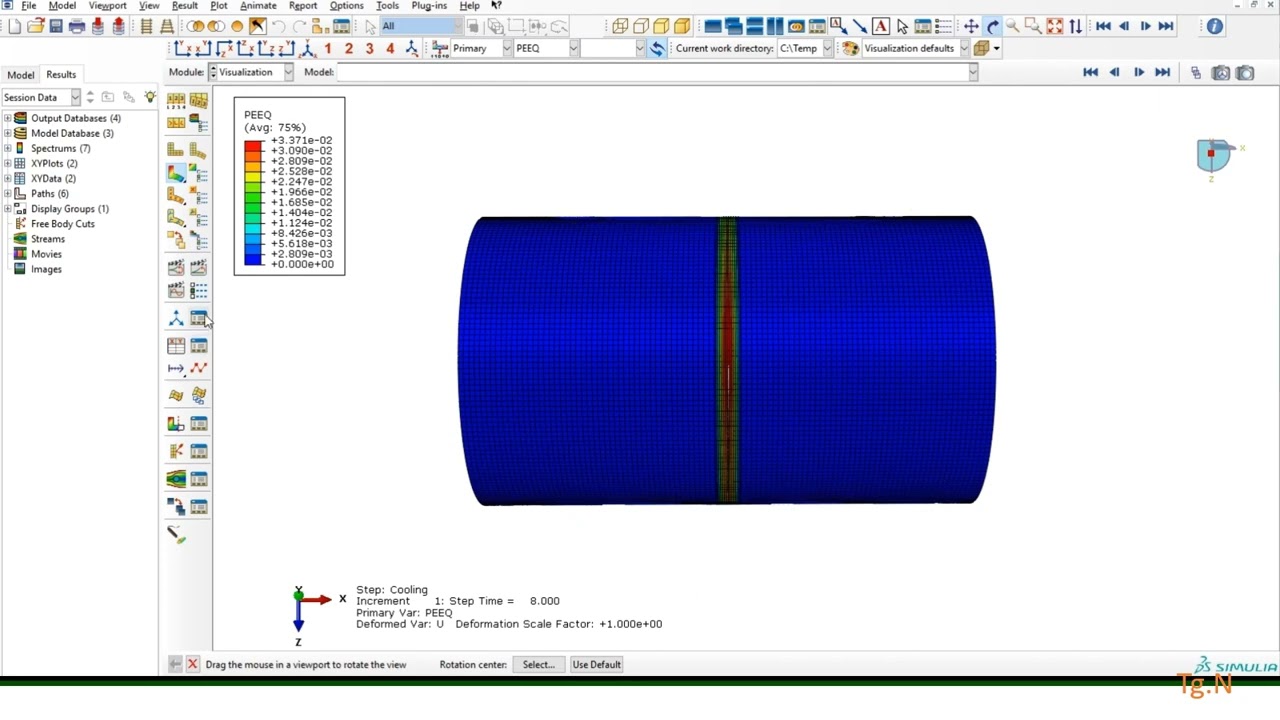Apply custom view 1
Image resolution: width=1280 pixels, height=720 pixels.
click(x=328, y=48)
